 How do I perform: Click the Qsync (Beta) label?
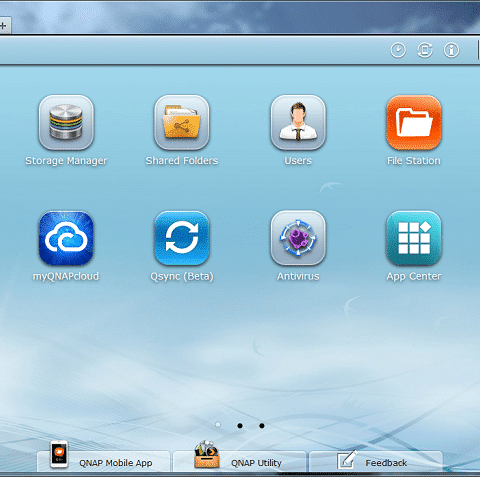point(182,276)
